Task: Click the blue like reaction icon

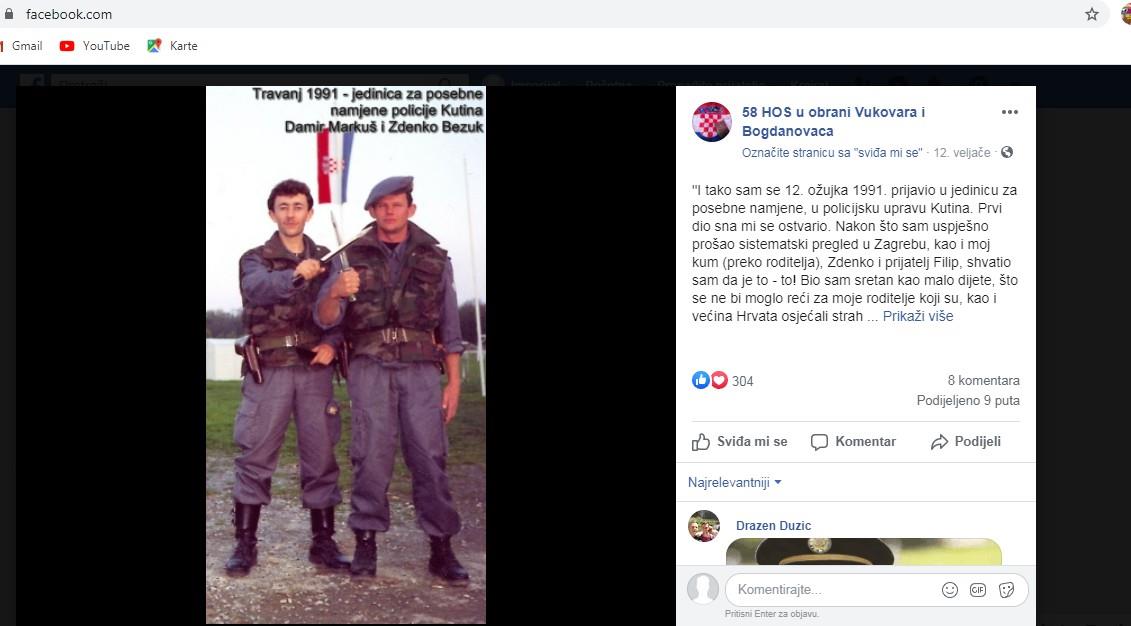Action: point(700,380)
